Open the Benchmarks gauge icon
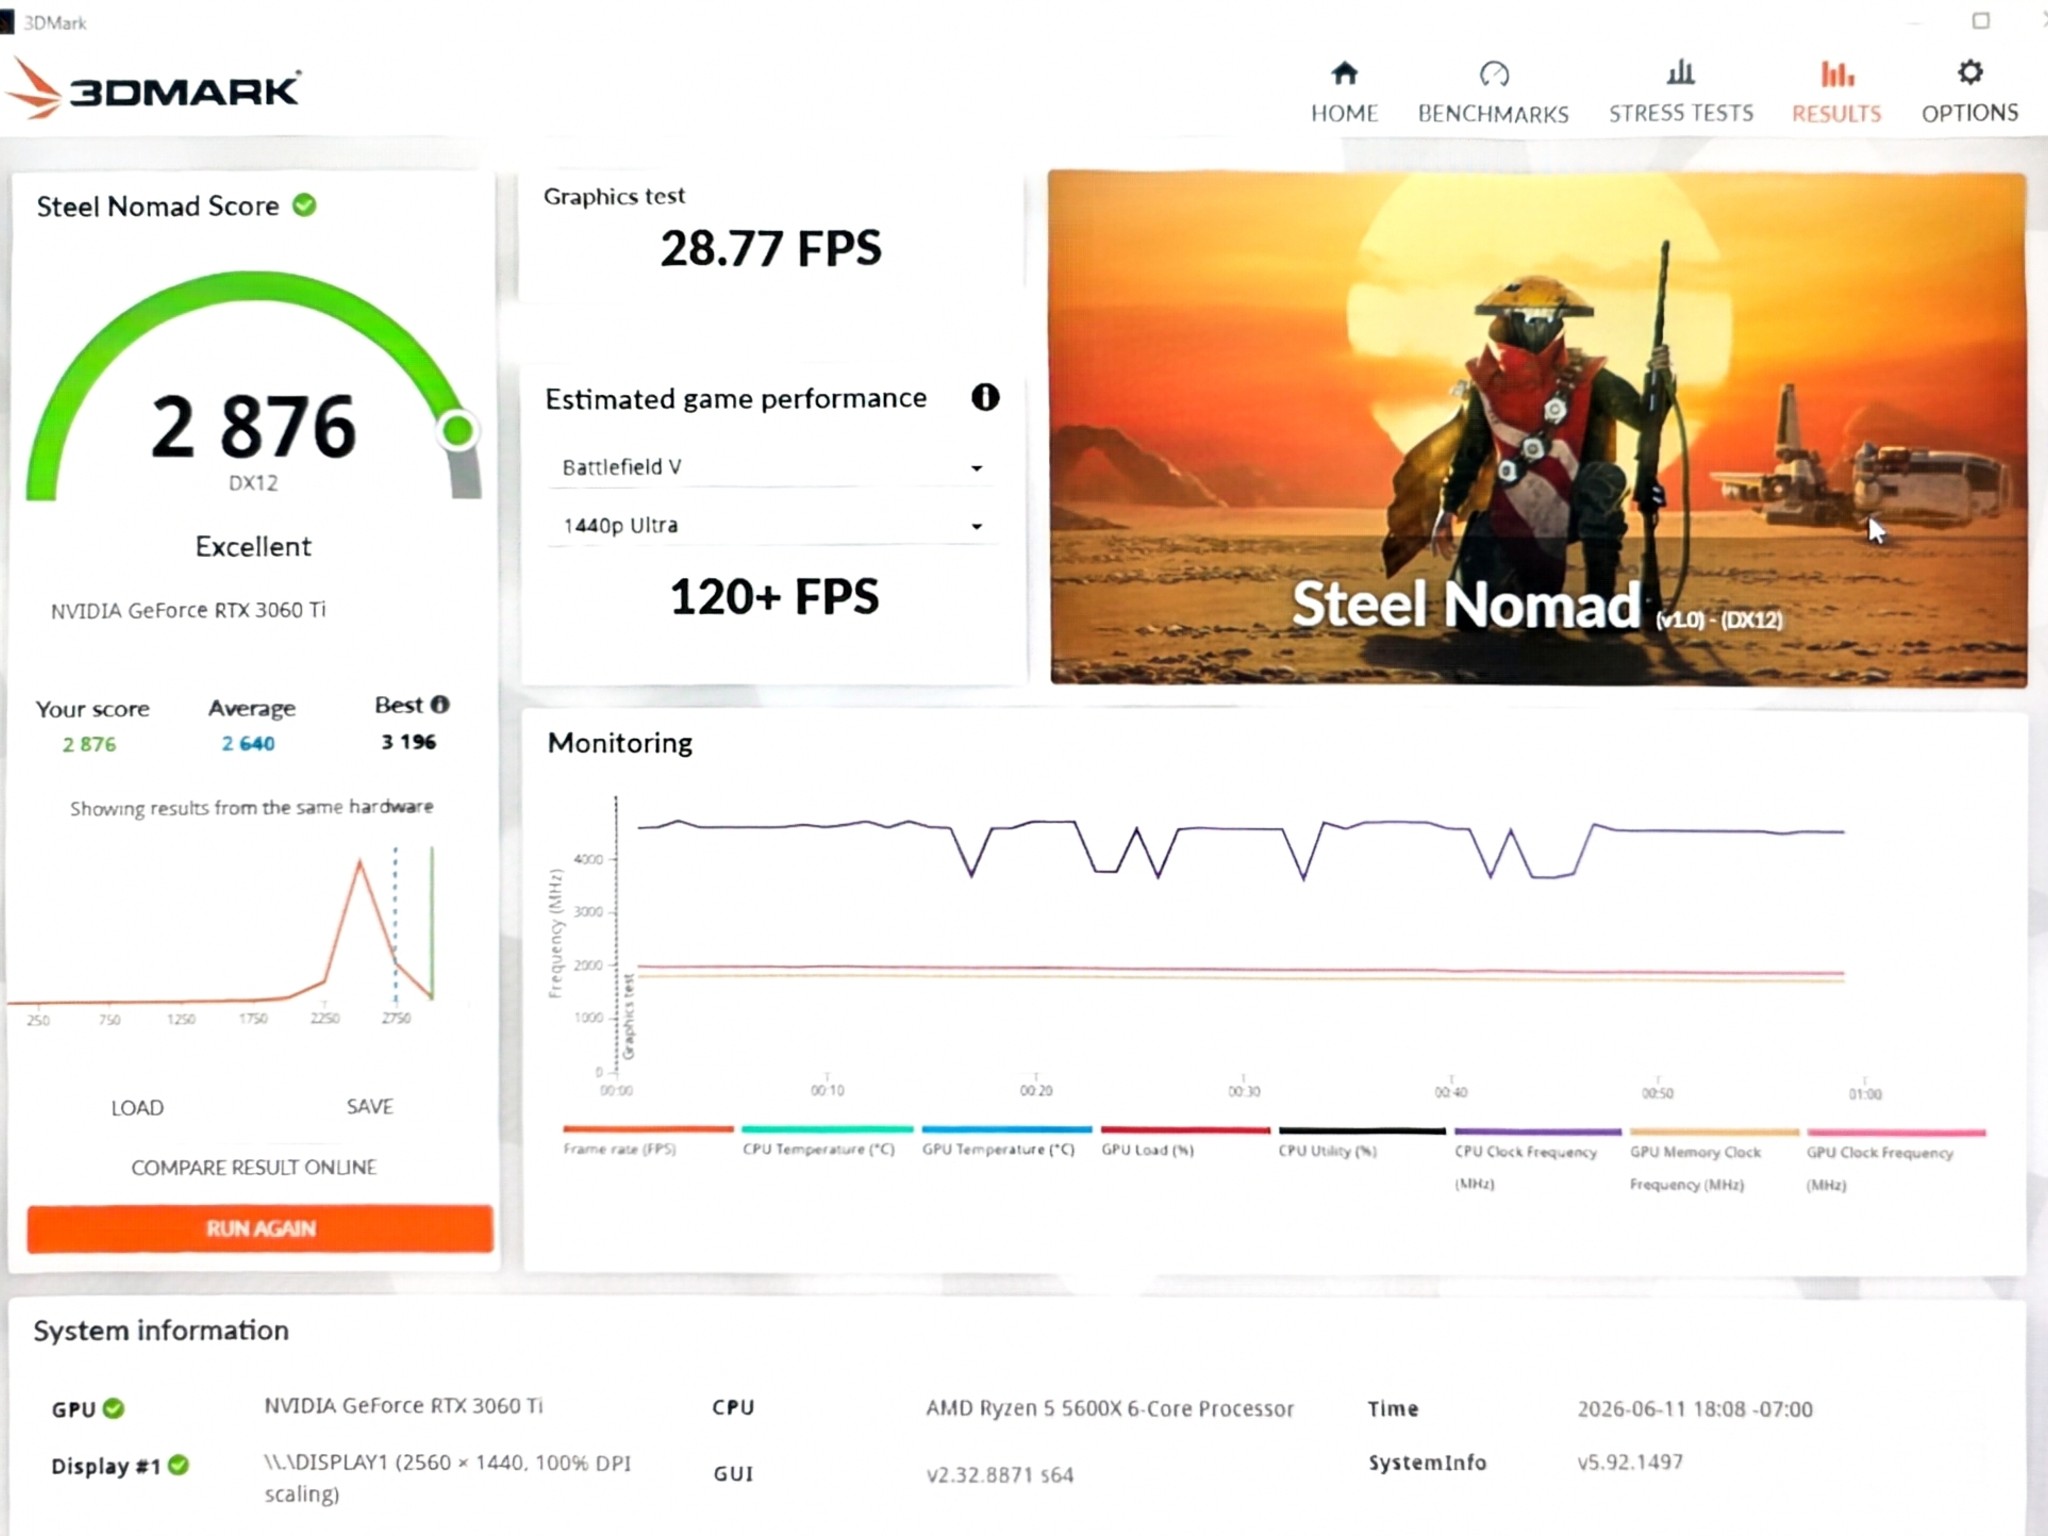This screenshot has height=1536, width=2048. (x=1493, y=74)
